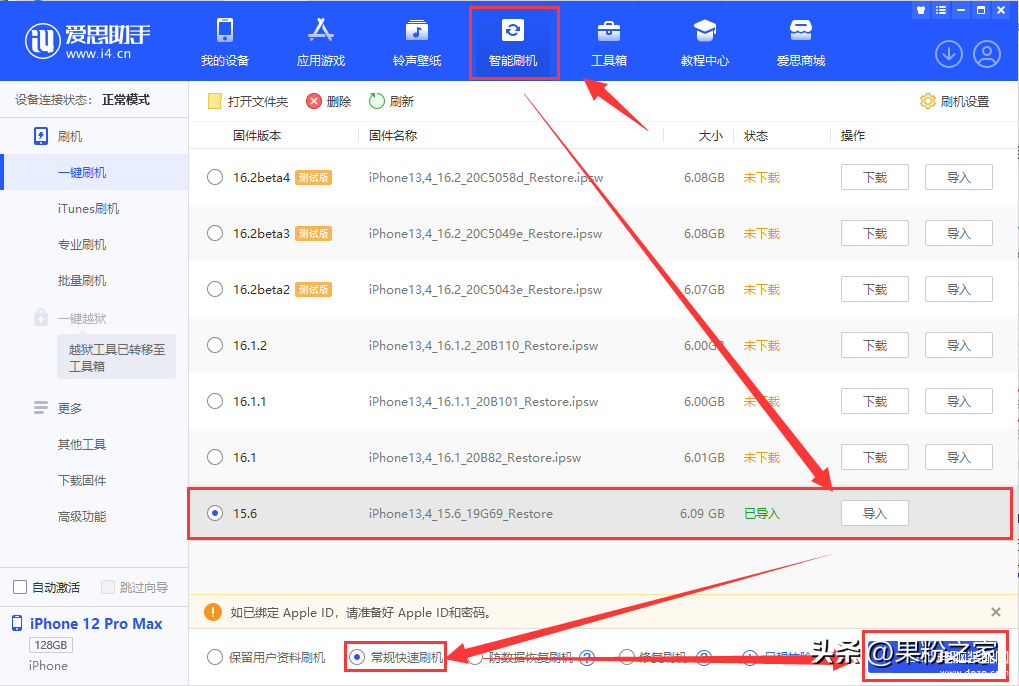Collapse the 刷机 sidebar section
This screenshot has width=1019, height=686.
(70, 136)
